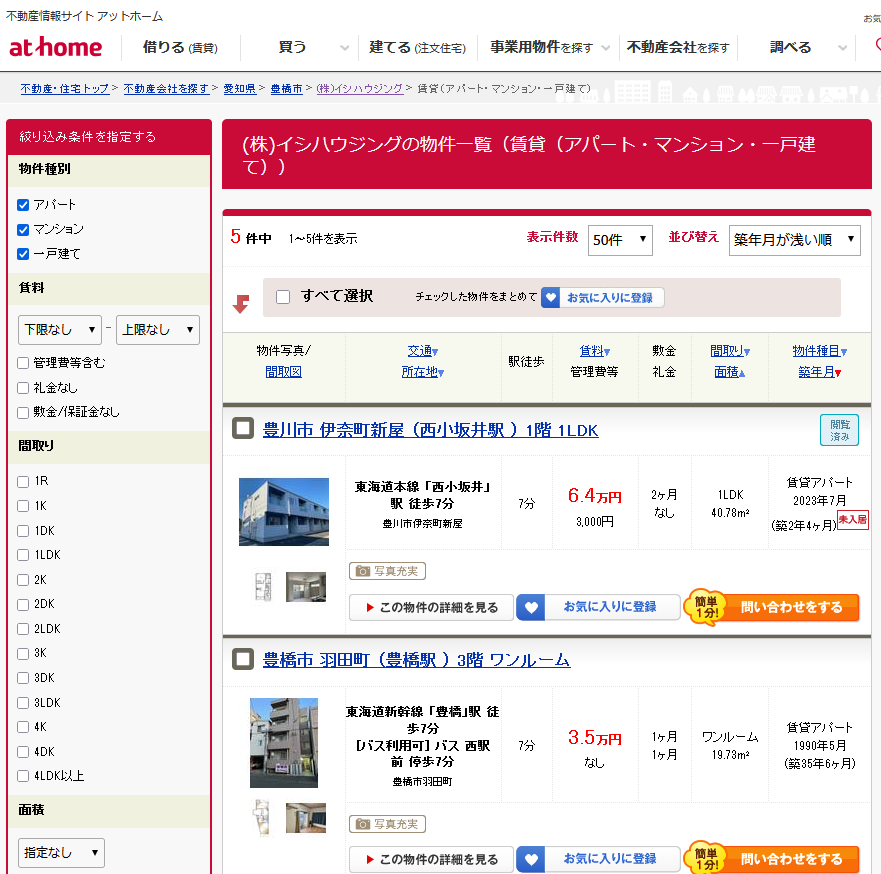Toggle the すべて選択 select-all checkbox
The width and height of the screenshot is (881, 874).
[x=283, y=296]
